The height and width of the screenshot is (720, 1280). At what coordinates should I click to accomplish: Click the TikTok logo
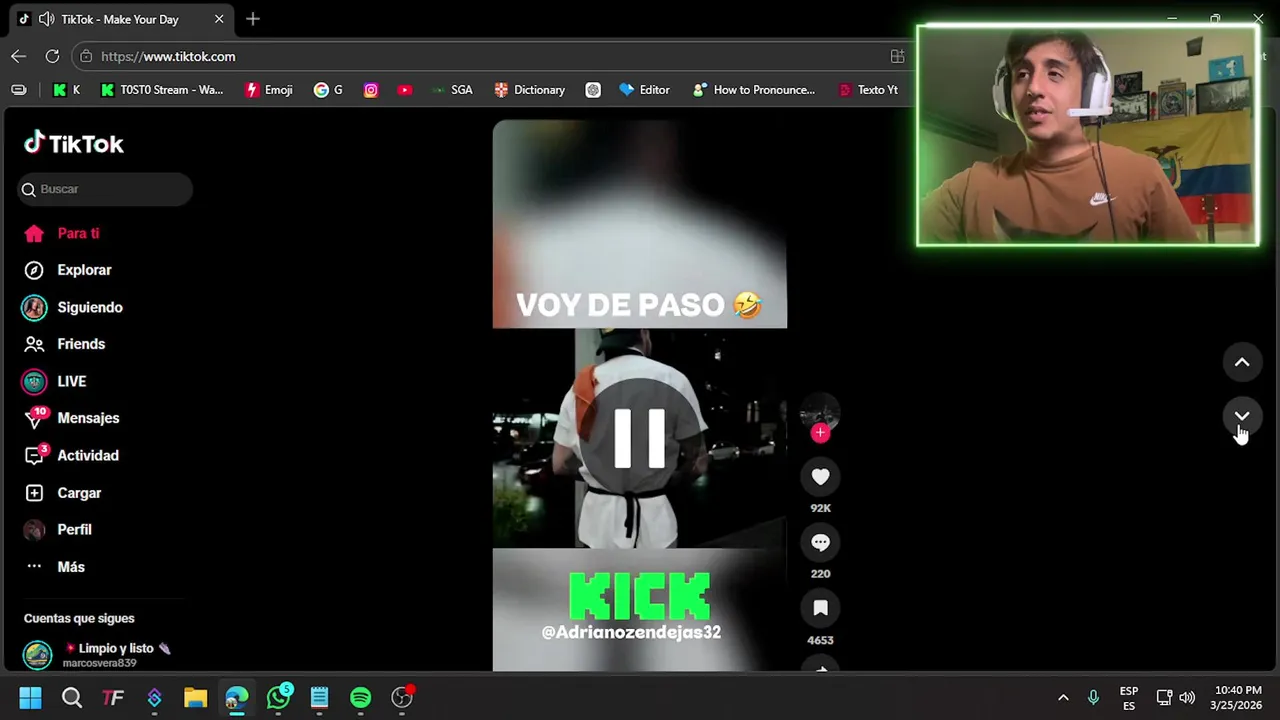click(x=74, y=144)
